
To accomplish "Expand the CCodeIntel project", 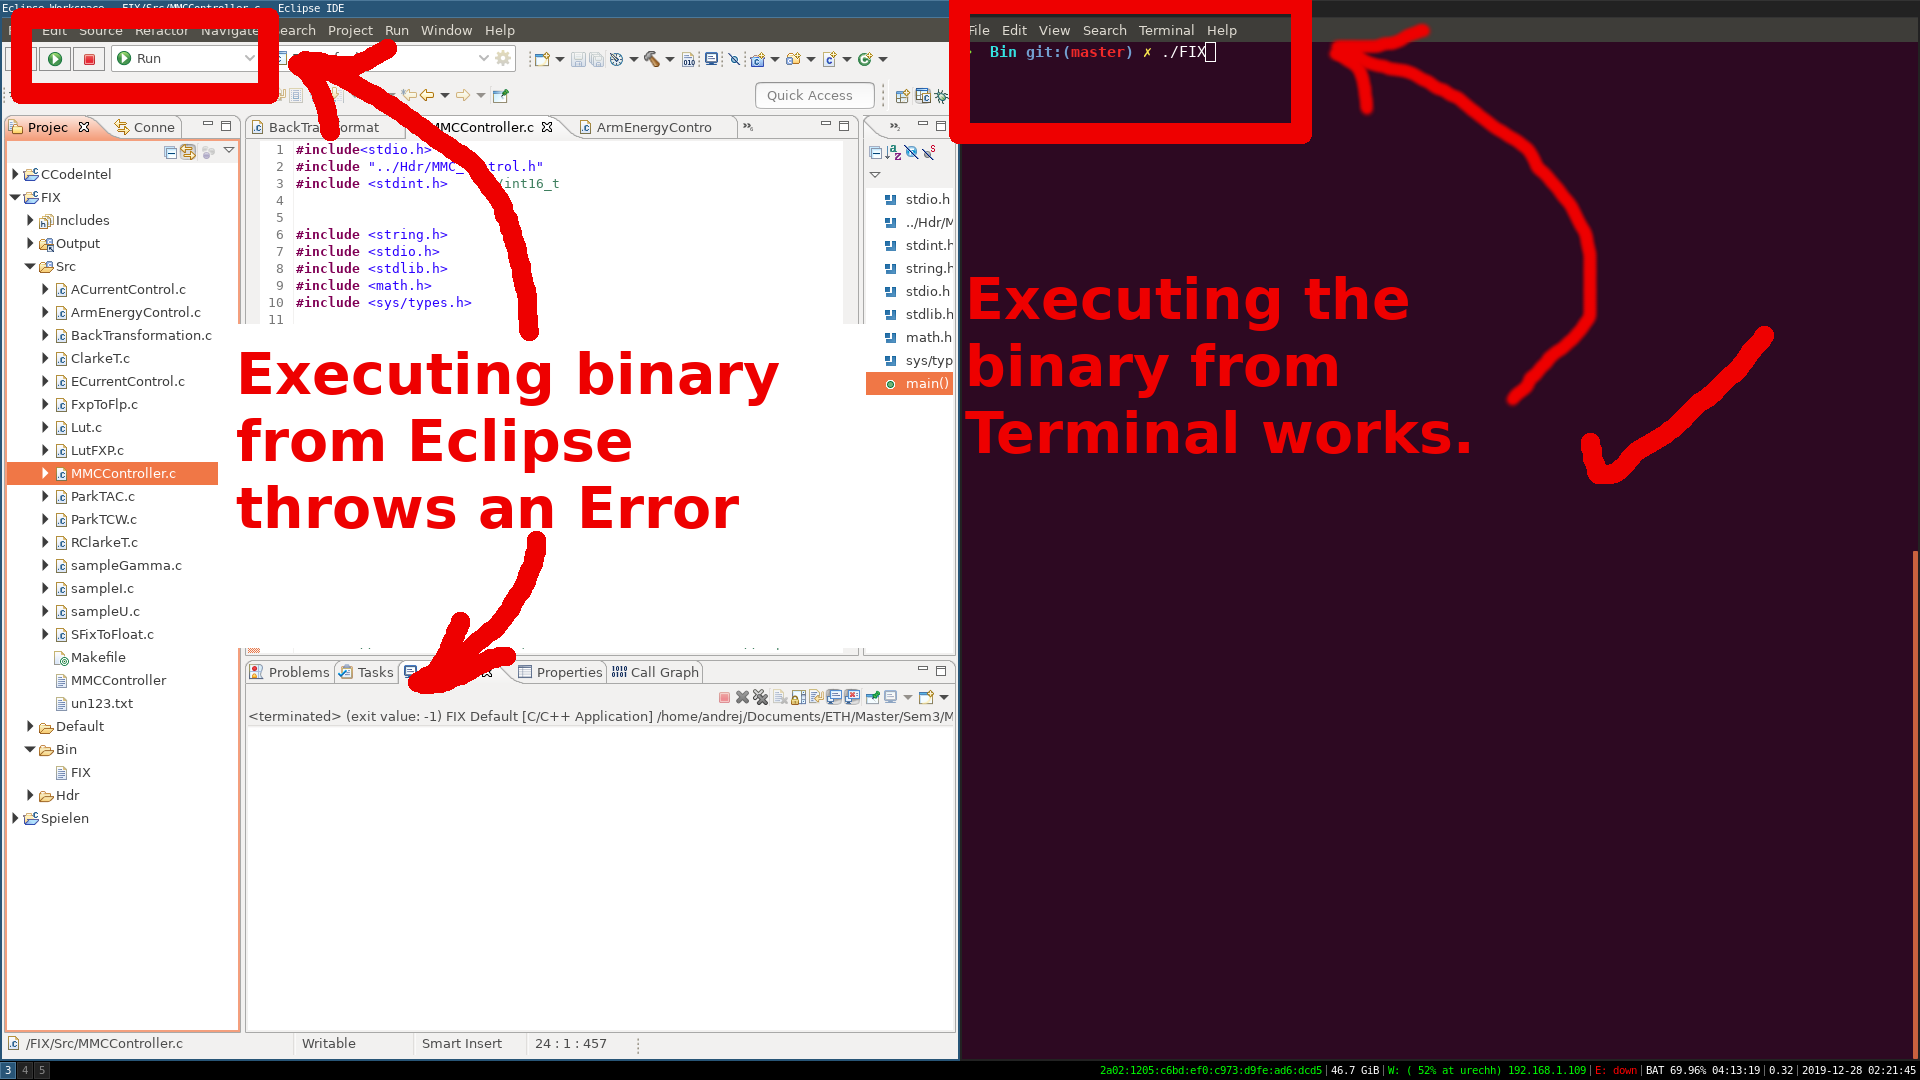I will (15, 174).
